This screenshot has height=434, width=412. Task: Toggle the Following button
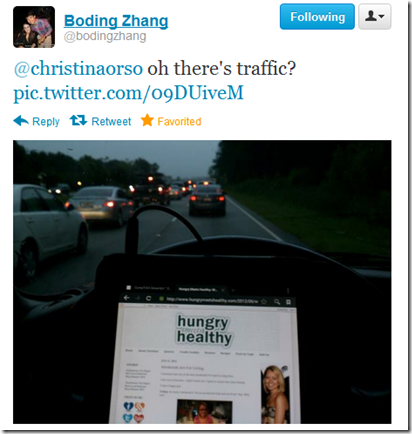coord(317,17)
